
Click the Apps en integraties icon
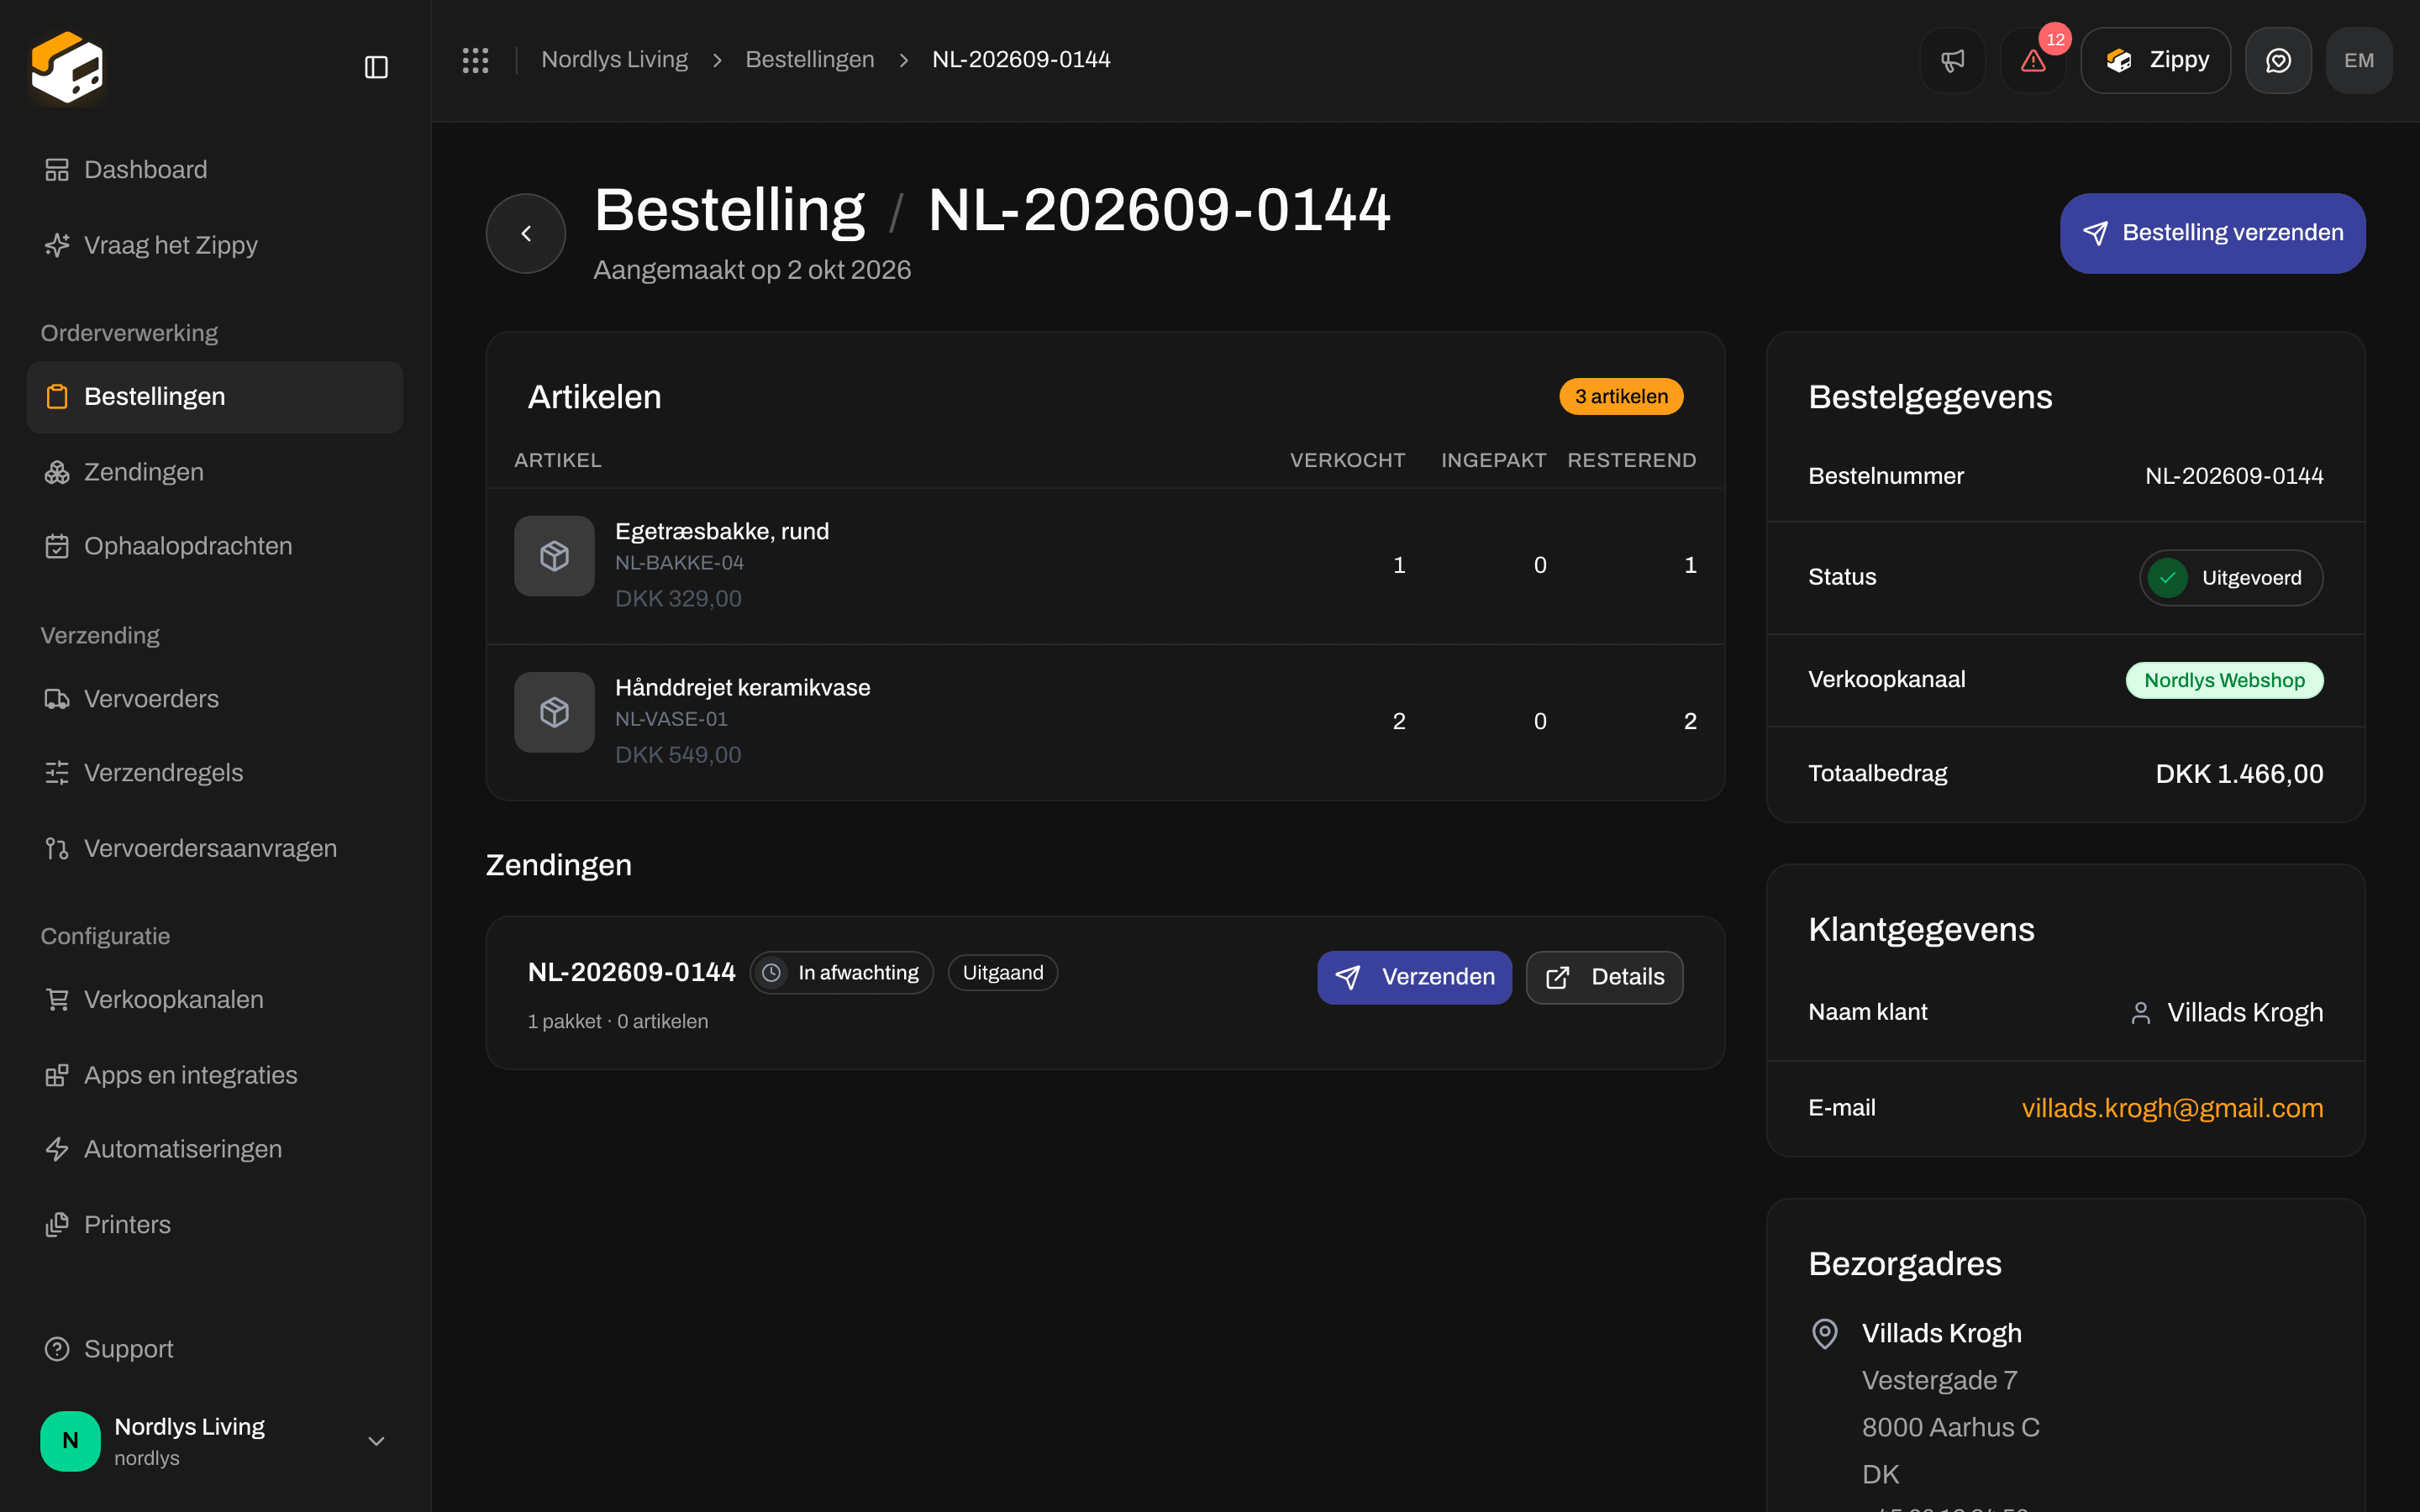pyautogui.click(x=57, y=1075)
